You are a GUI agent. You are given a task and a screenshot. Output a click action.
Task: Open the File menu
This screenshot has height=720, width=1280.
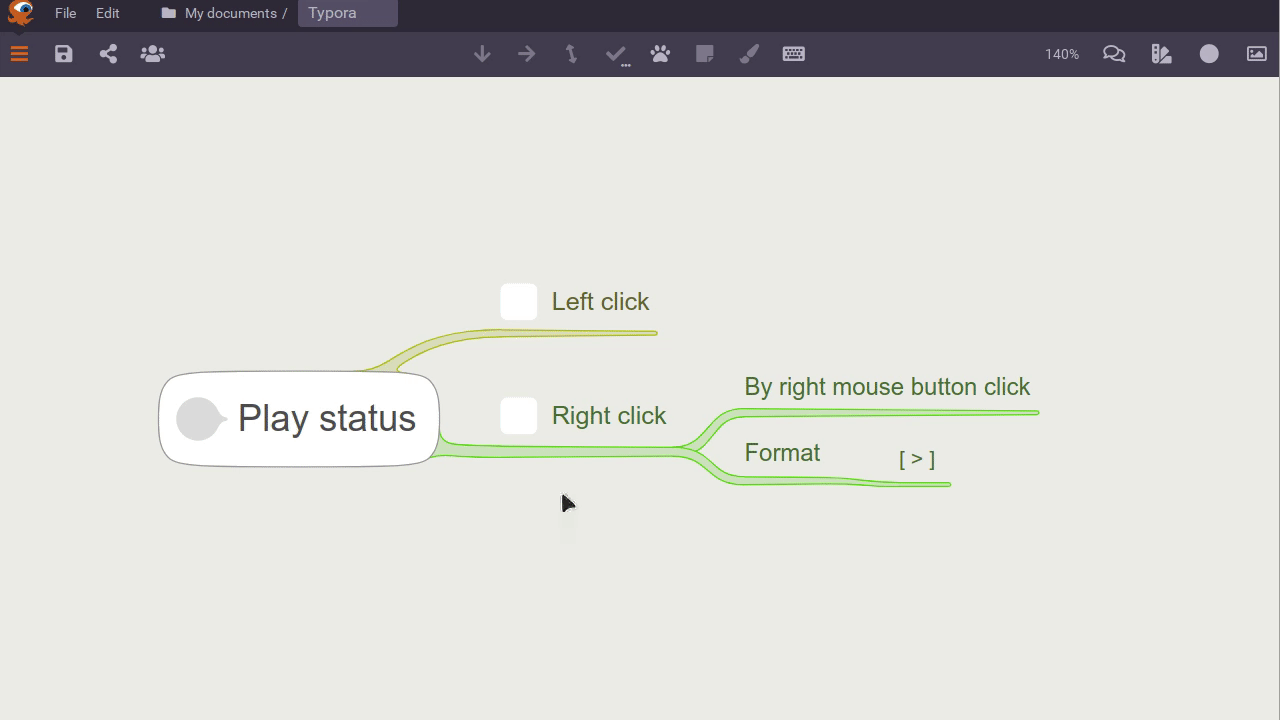[65, 13]
